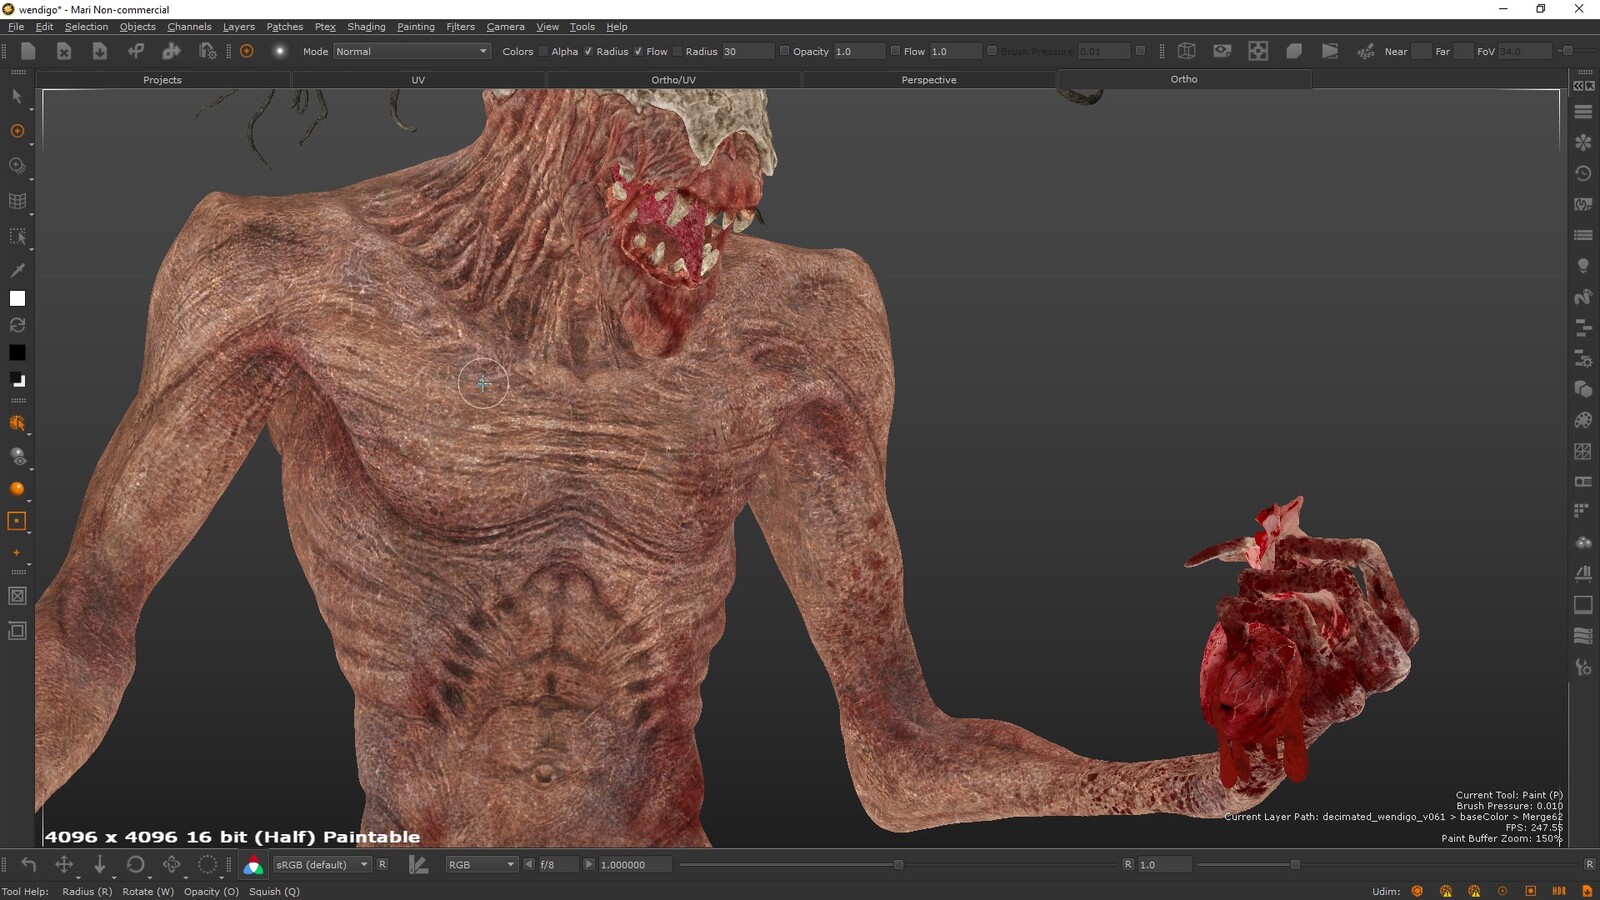This screenshot has height=900, width=1600.
Task: Open the RGB channel display dropdown
Action: [x=481, y=864]
